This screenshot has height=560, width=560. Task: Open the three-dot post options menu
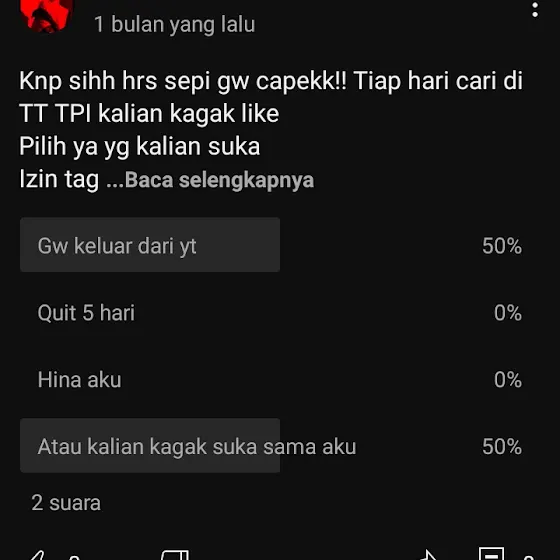click(535, 10)
